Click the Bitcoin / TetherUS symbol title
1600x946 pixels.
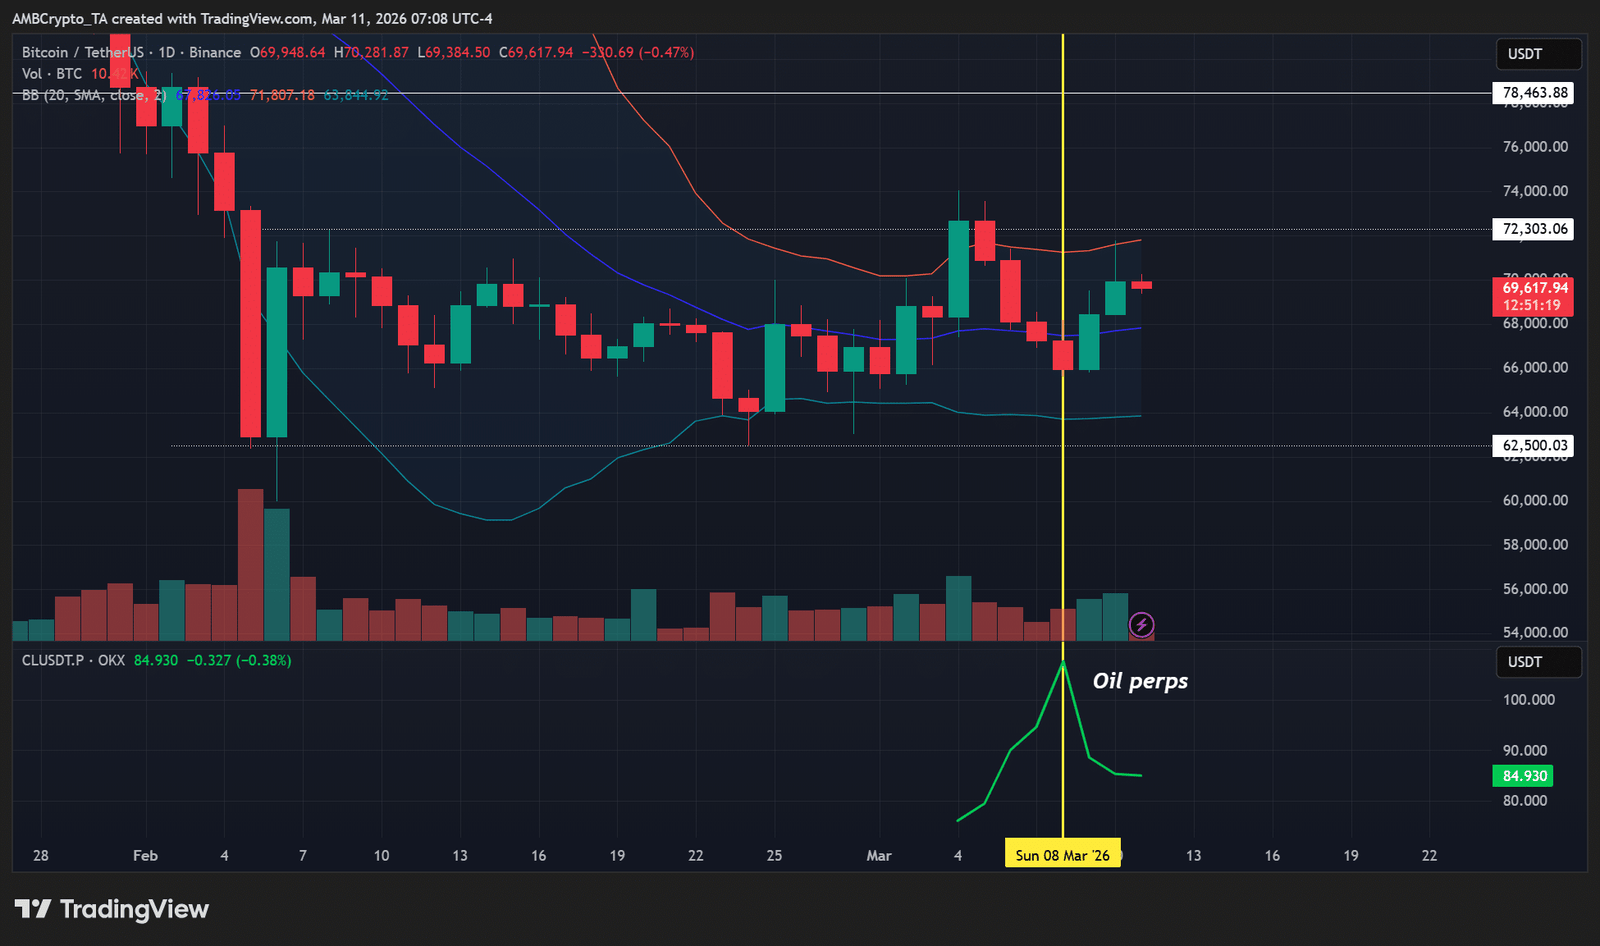pyautogui.click(x=84, y=52)
